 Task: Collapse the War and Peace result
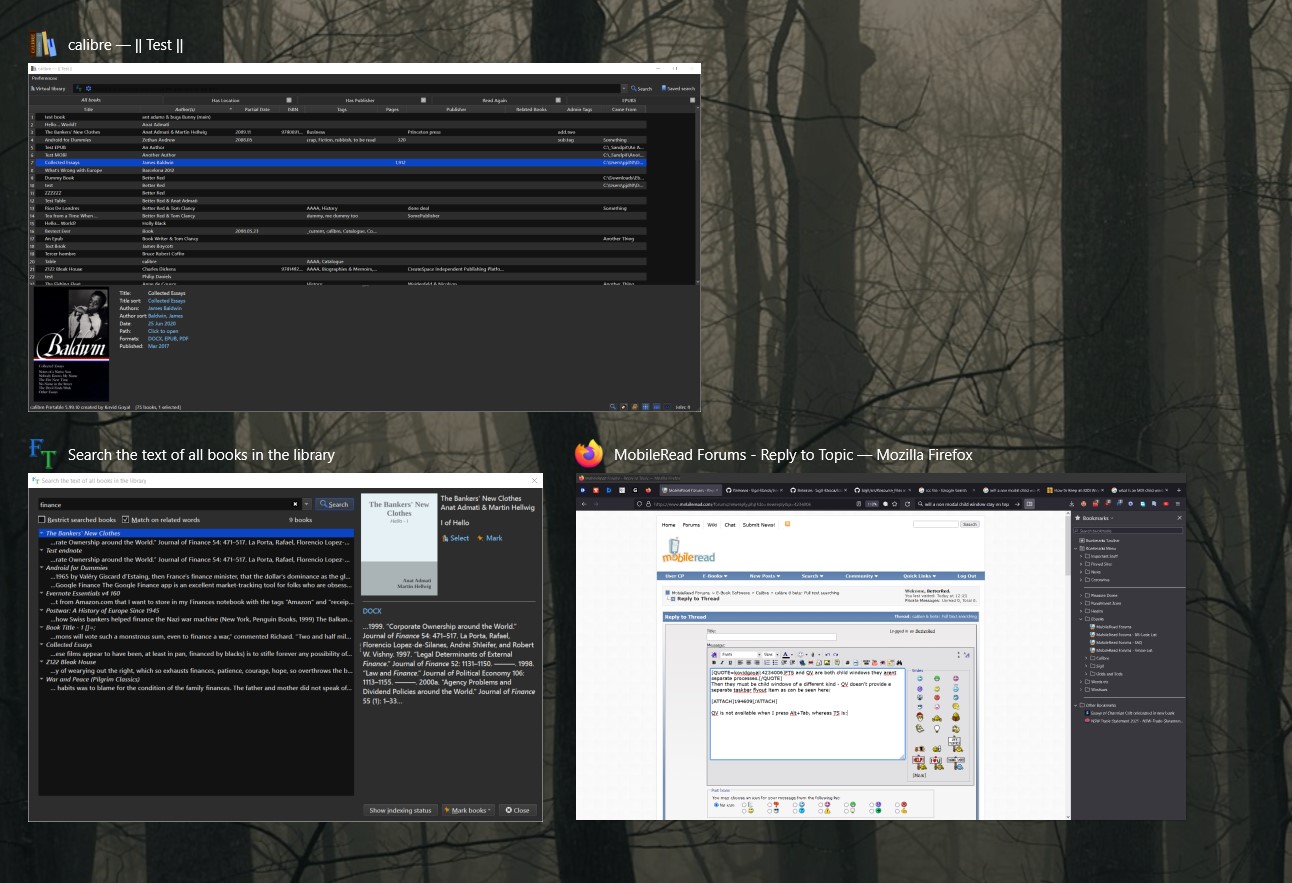(x=41, y=679)
